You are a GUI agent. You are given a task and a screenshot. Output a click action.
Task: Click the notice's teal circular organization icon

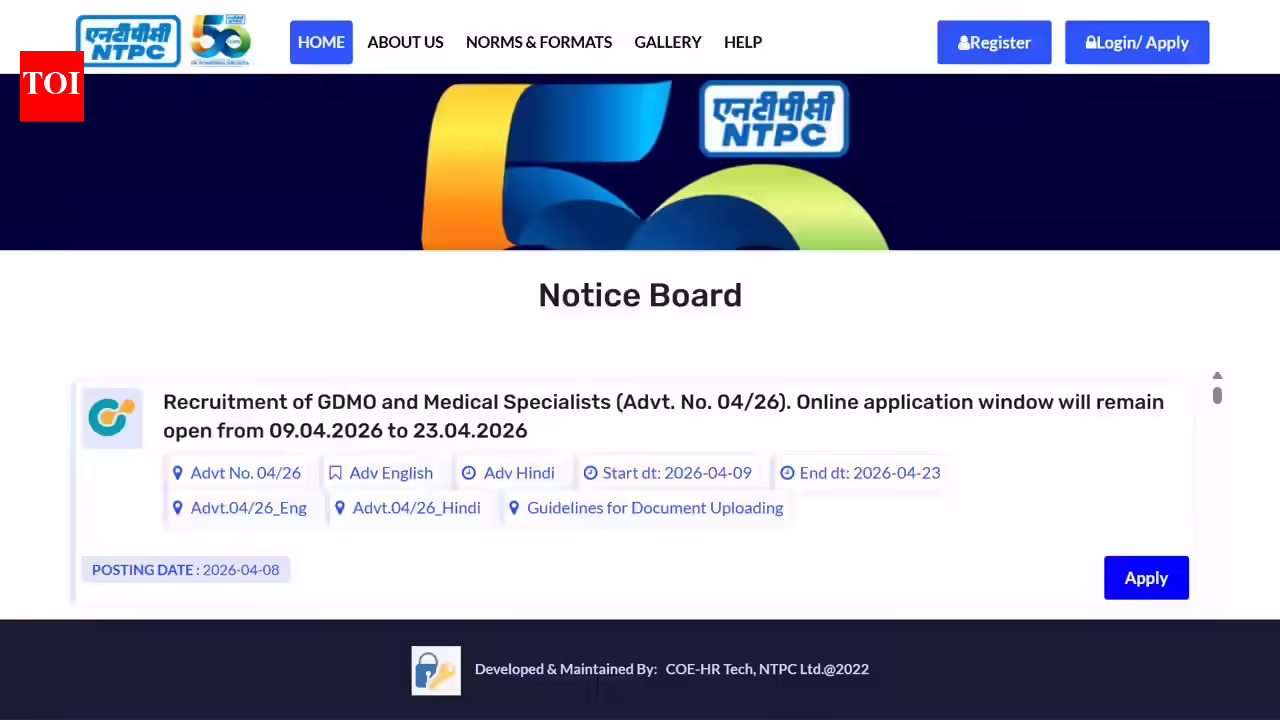coord(111,418)
